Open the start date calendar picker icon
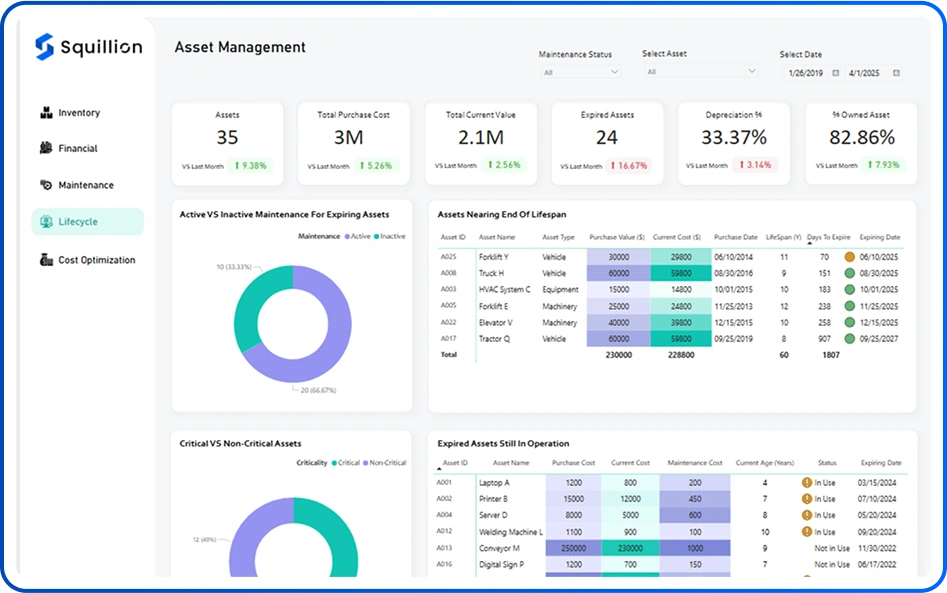This screenshot has width=947, height=593. (836, 73)
